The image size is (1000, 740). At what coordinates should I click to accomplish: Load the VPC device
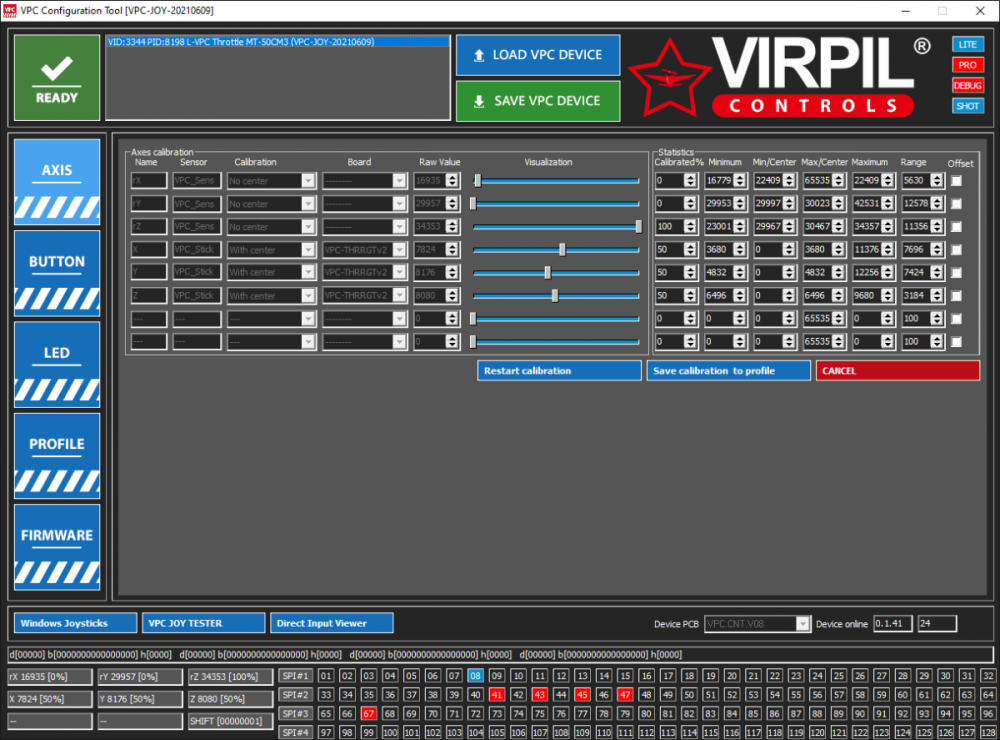538,55
